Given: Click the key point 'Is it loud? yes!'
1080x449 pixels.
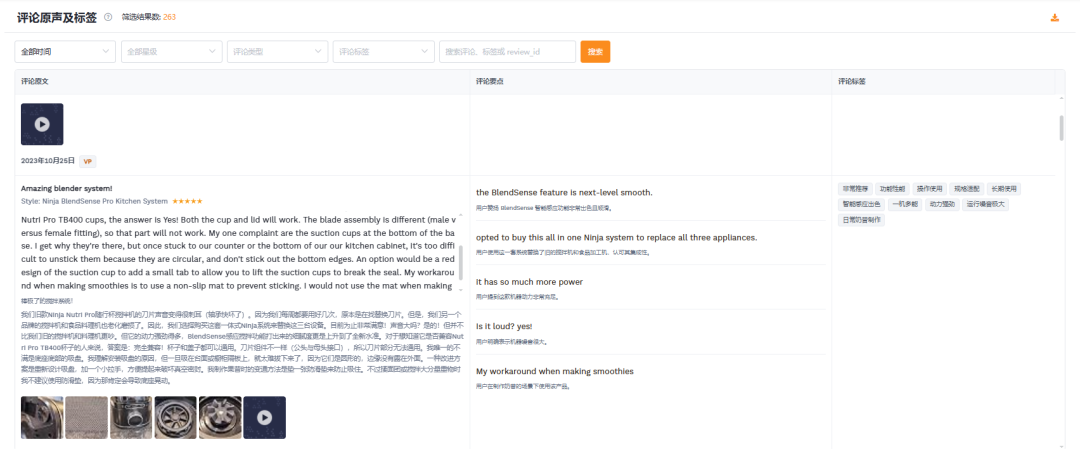Looking at the screenshot, I should point(504,326).
